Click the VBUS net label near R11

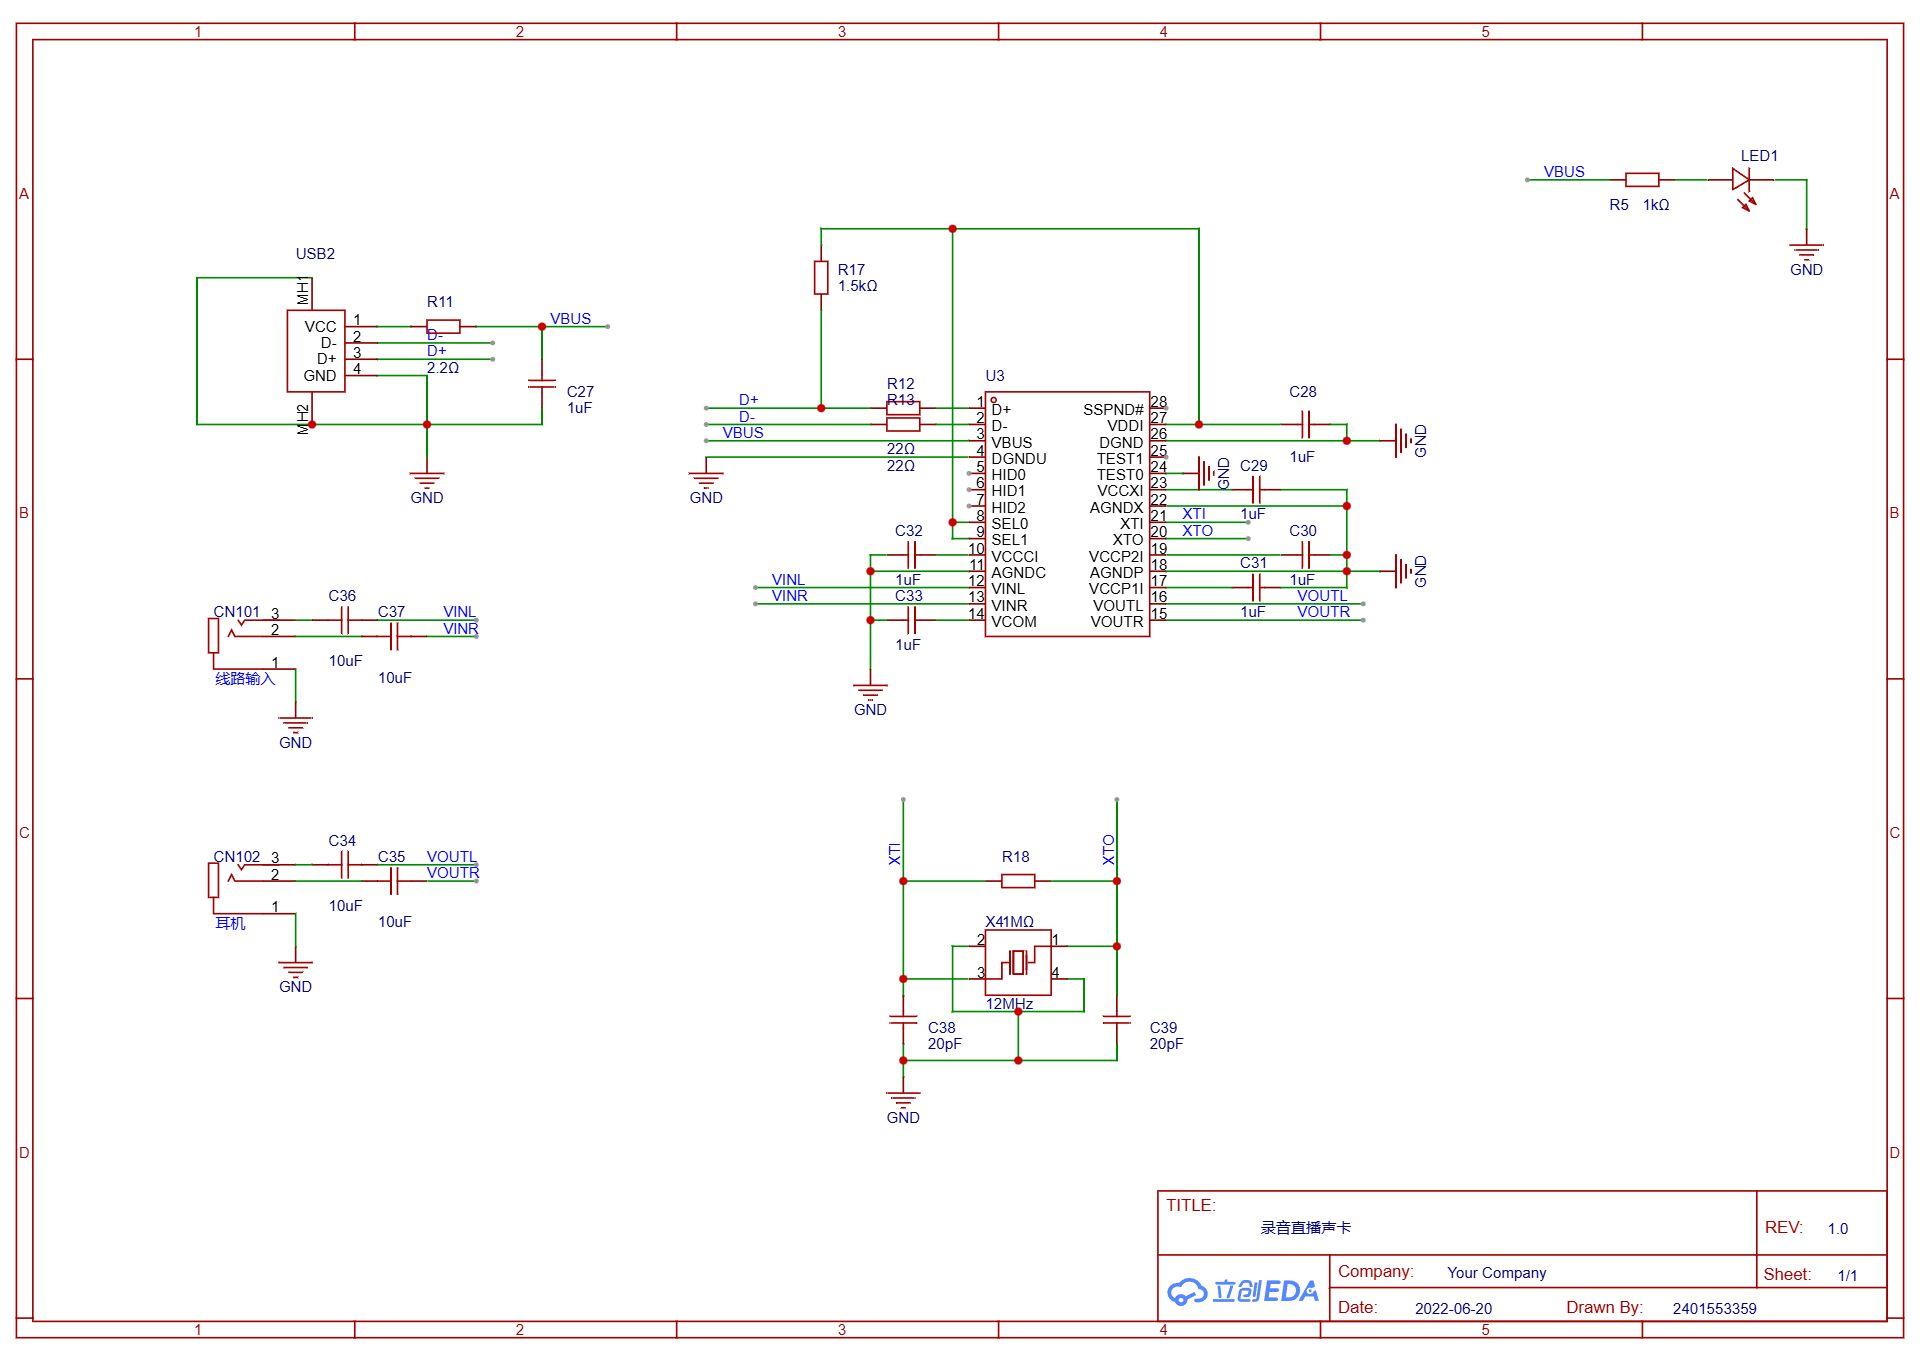coord(570,319)
